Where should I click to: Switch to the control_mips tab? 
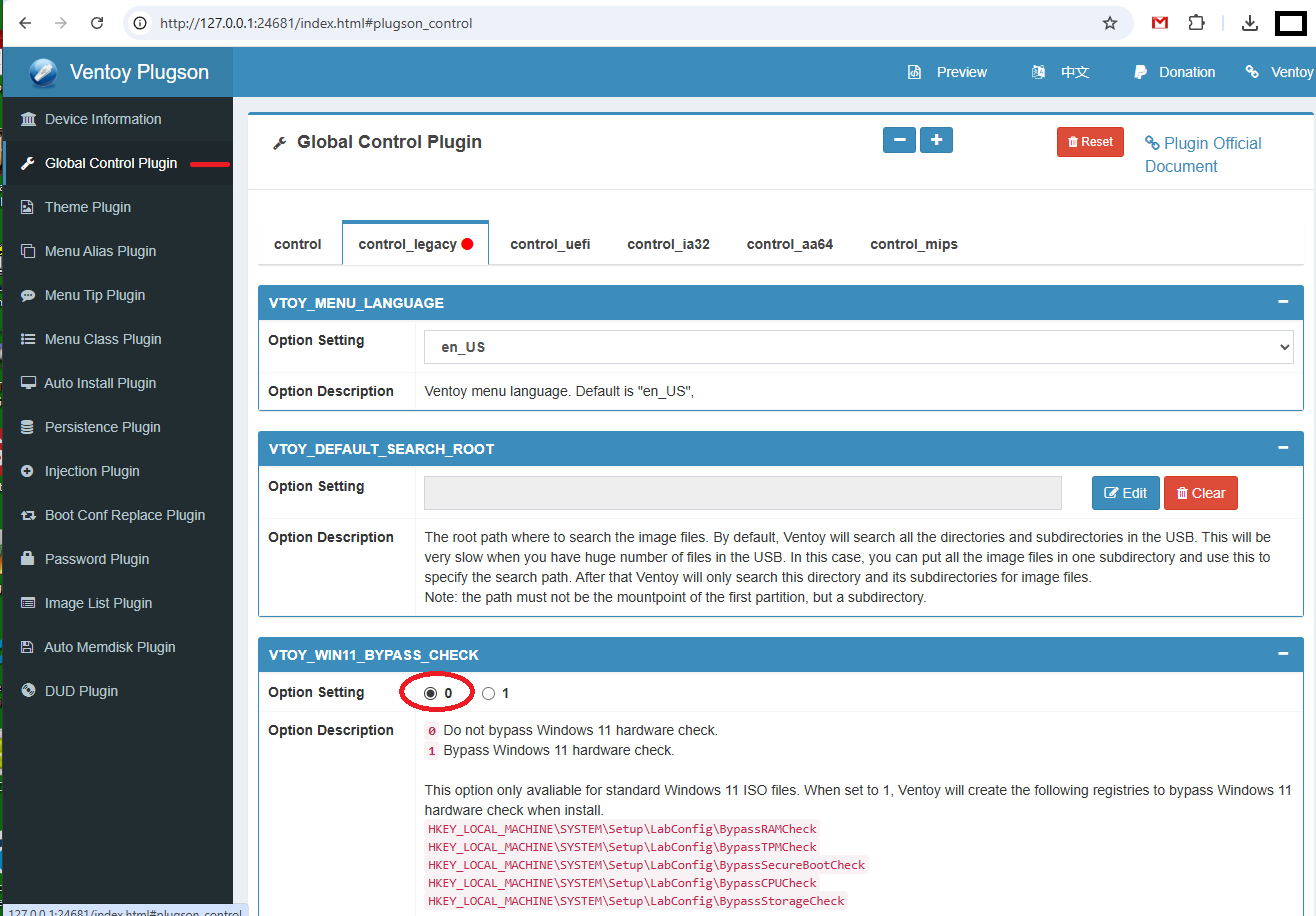(914, 244)
